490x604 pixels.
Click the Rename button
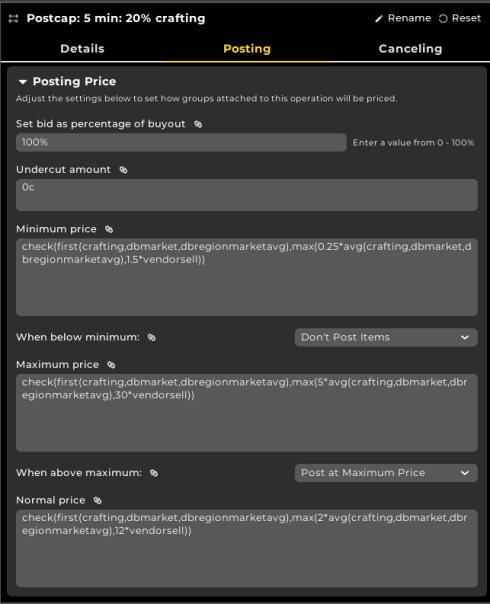tap(403, 18)
